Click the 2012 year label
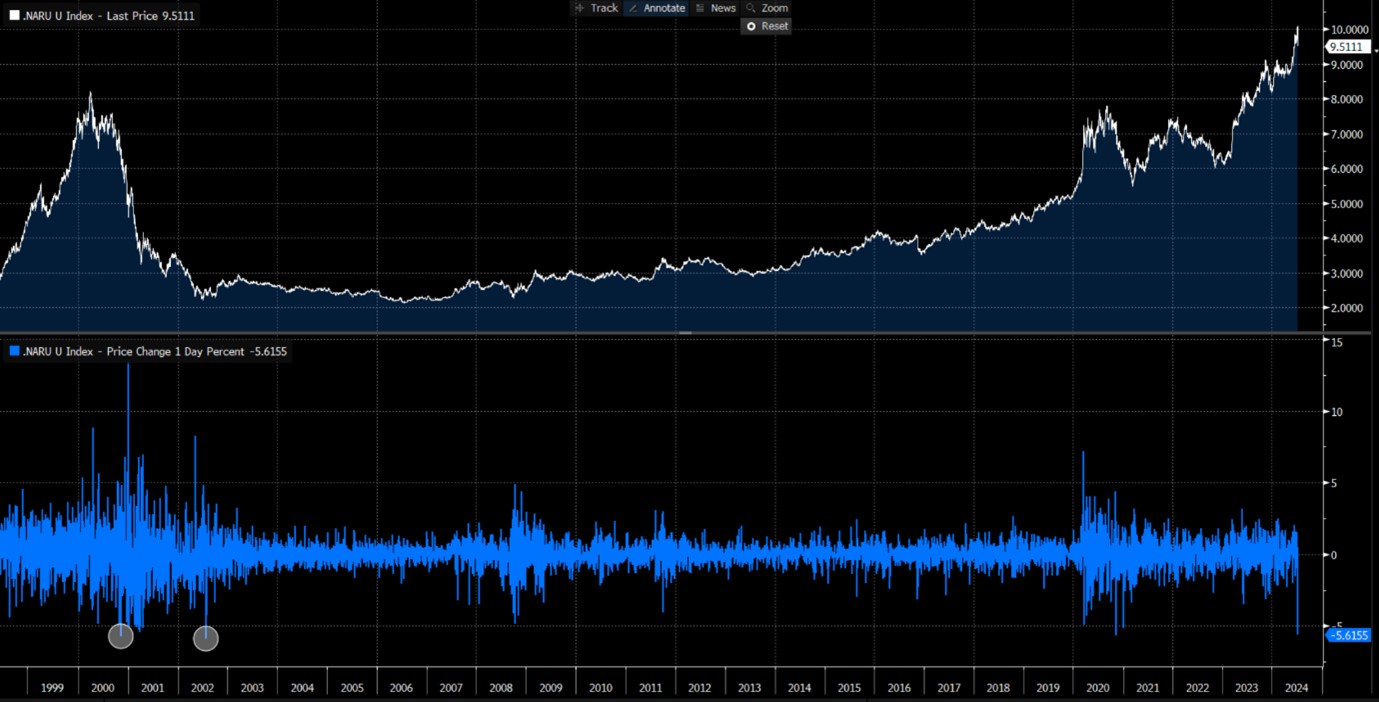The width and height of the screenshot is (1379, 702). click(x=700, y=688)
